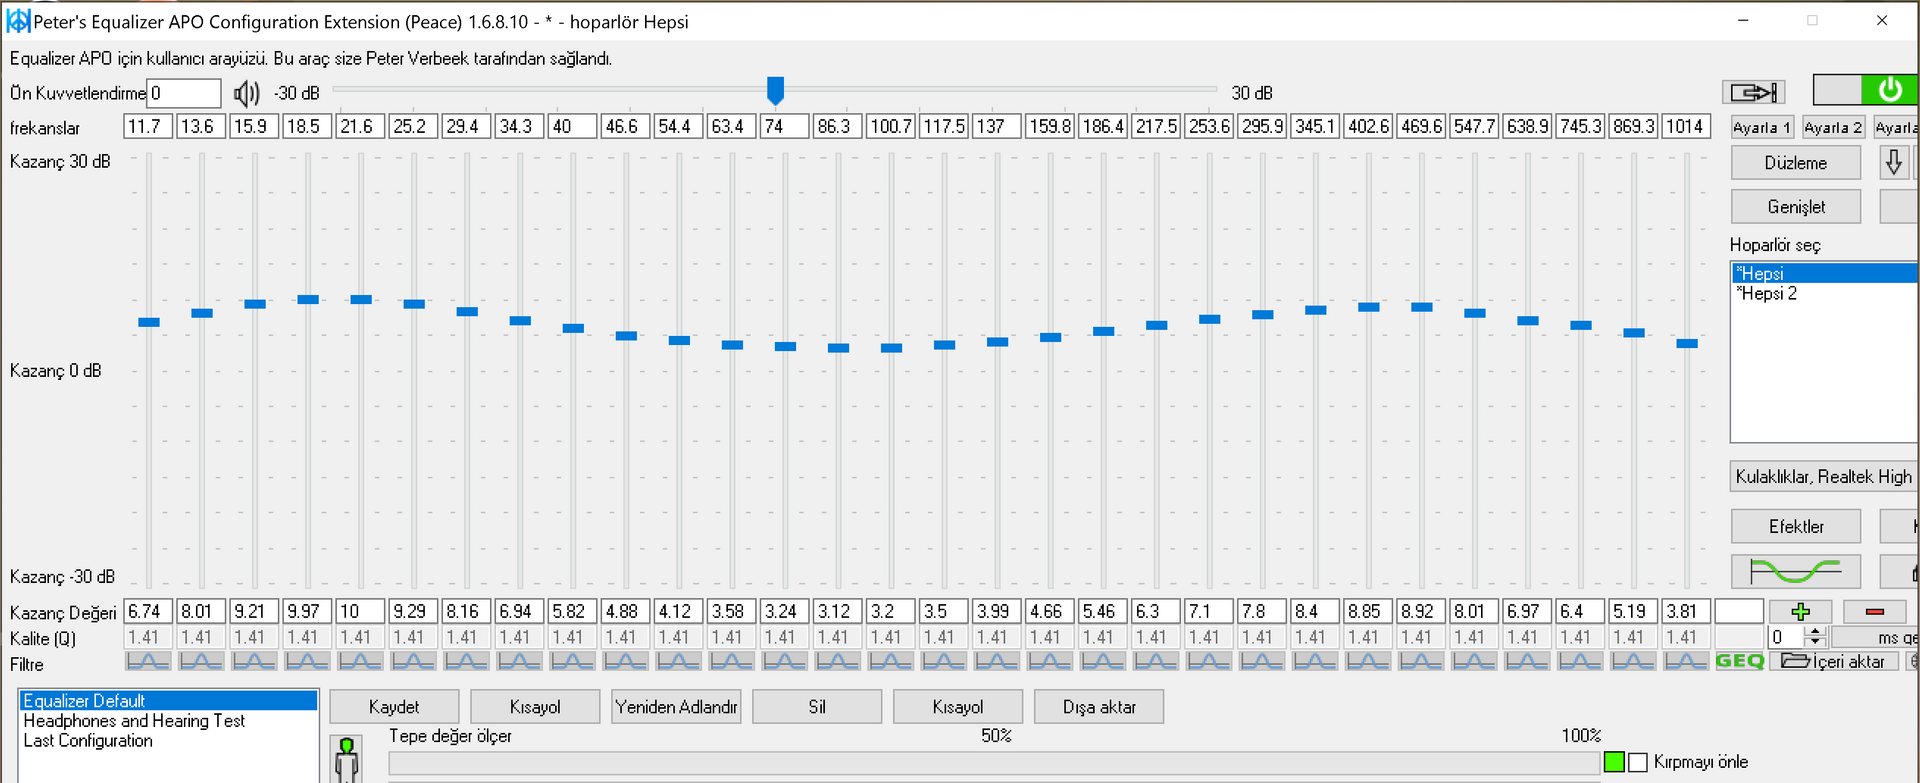Click the filter type icon under the 15.9 band
Image resolution: width=1920 pixels, height=783 pixels.
pyautogui.click(x=254, y=661)
